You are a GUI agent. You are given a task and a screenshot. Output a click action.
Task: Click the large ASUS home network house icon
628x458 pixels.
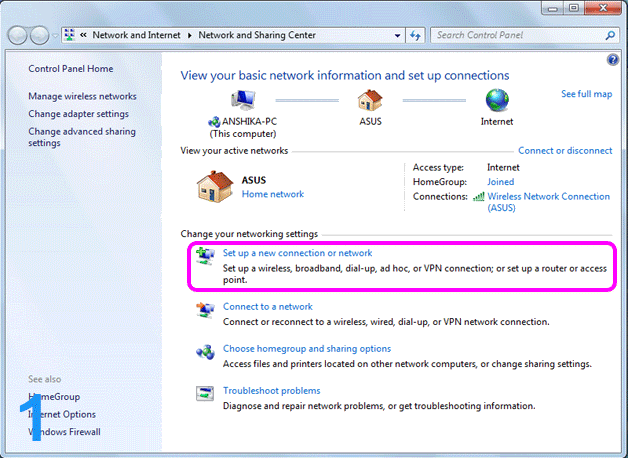click(215, 187)
